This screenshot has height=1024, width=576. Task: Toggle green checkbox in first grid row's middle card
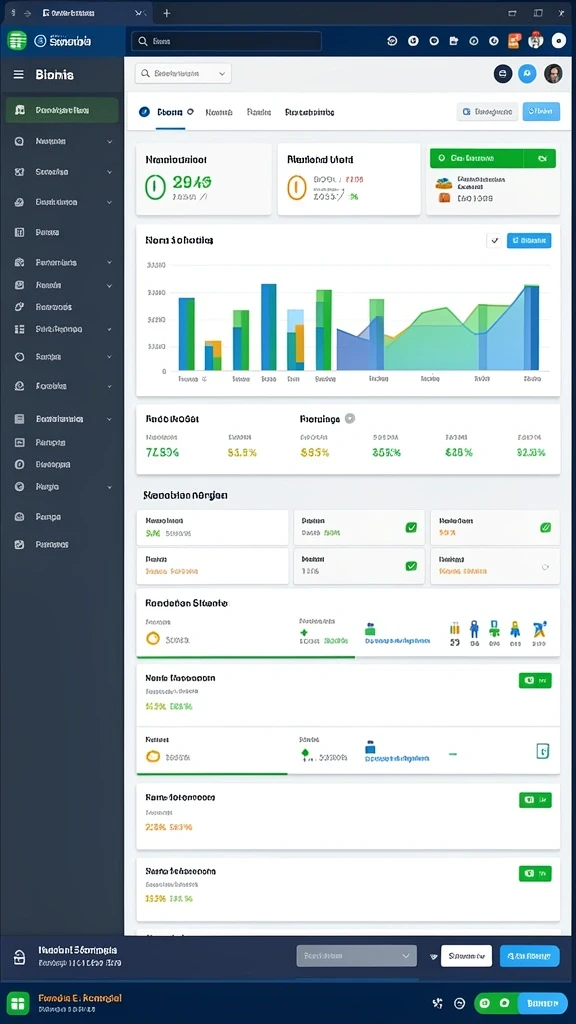click(x=411, y=527)
